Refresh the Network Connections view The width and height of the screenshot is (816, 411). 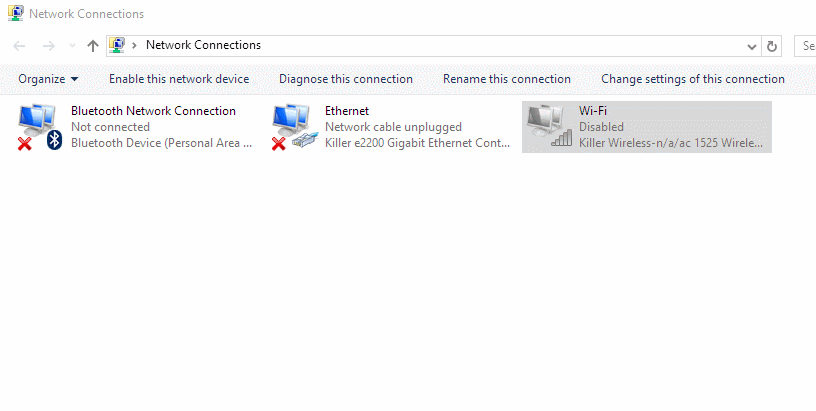772,46
